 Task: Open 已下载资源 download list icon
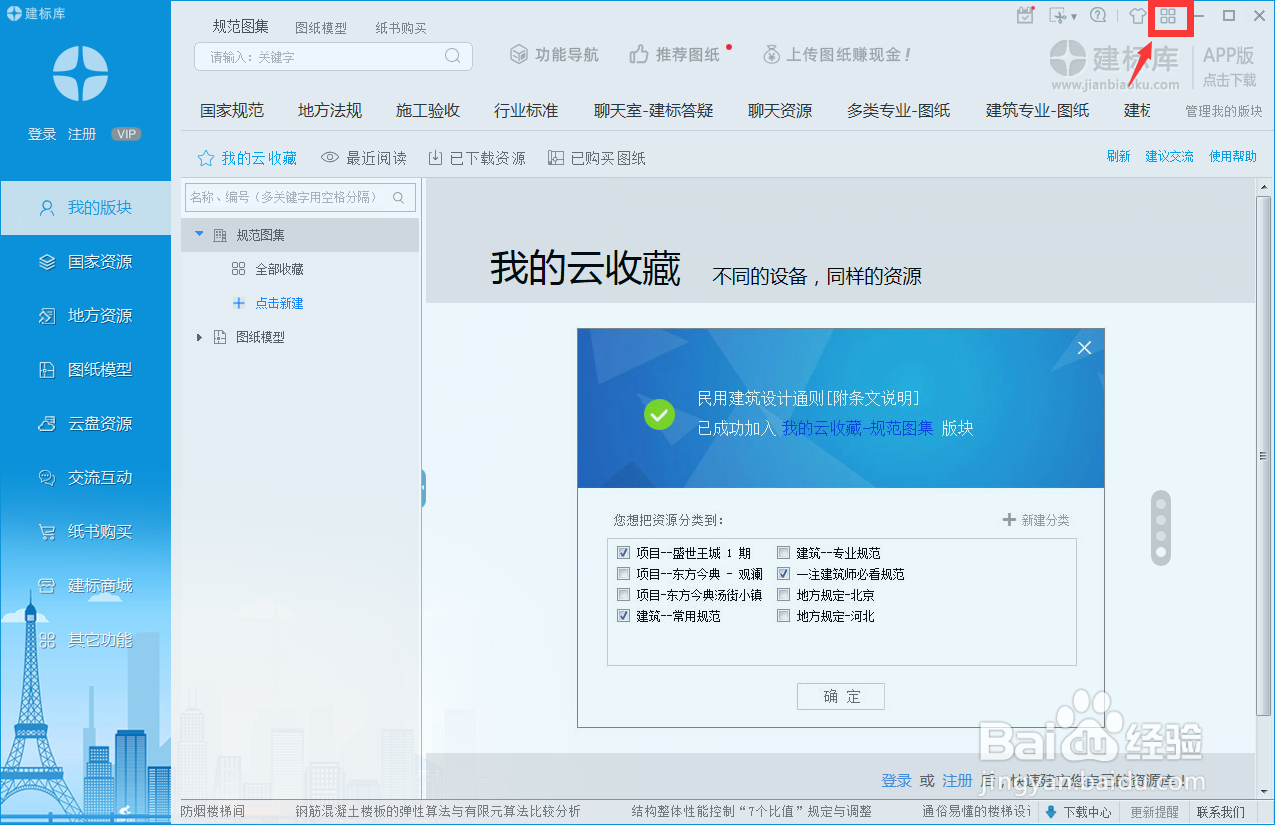(476, 157)
